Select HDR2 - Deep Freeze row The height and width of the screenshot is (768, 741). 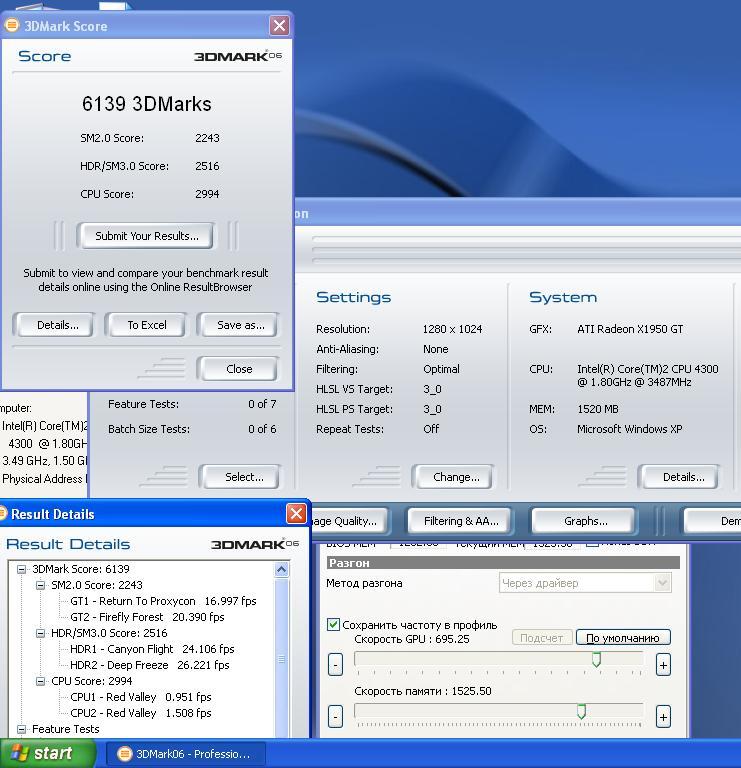149,665
